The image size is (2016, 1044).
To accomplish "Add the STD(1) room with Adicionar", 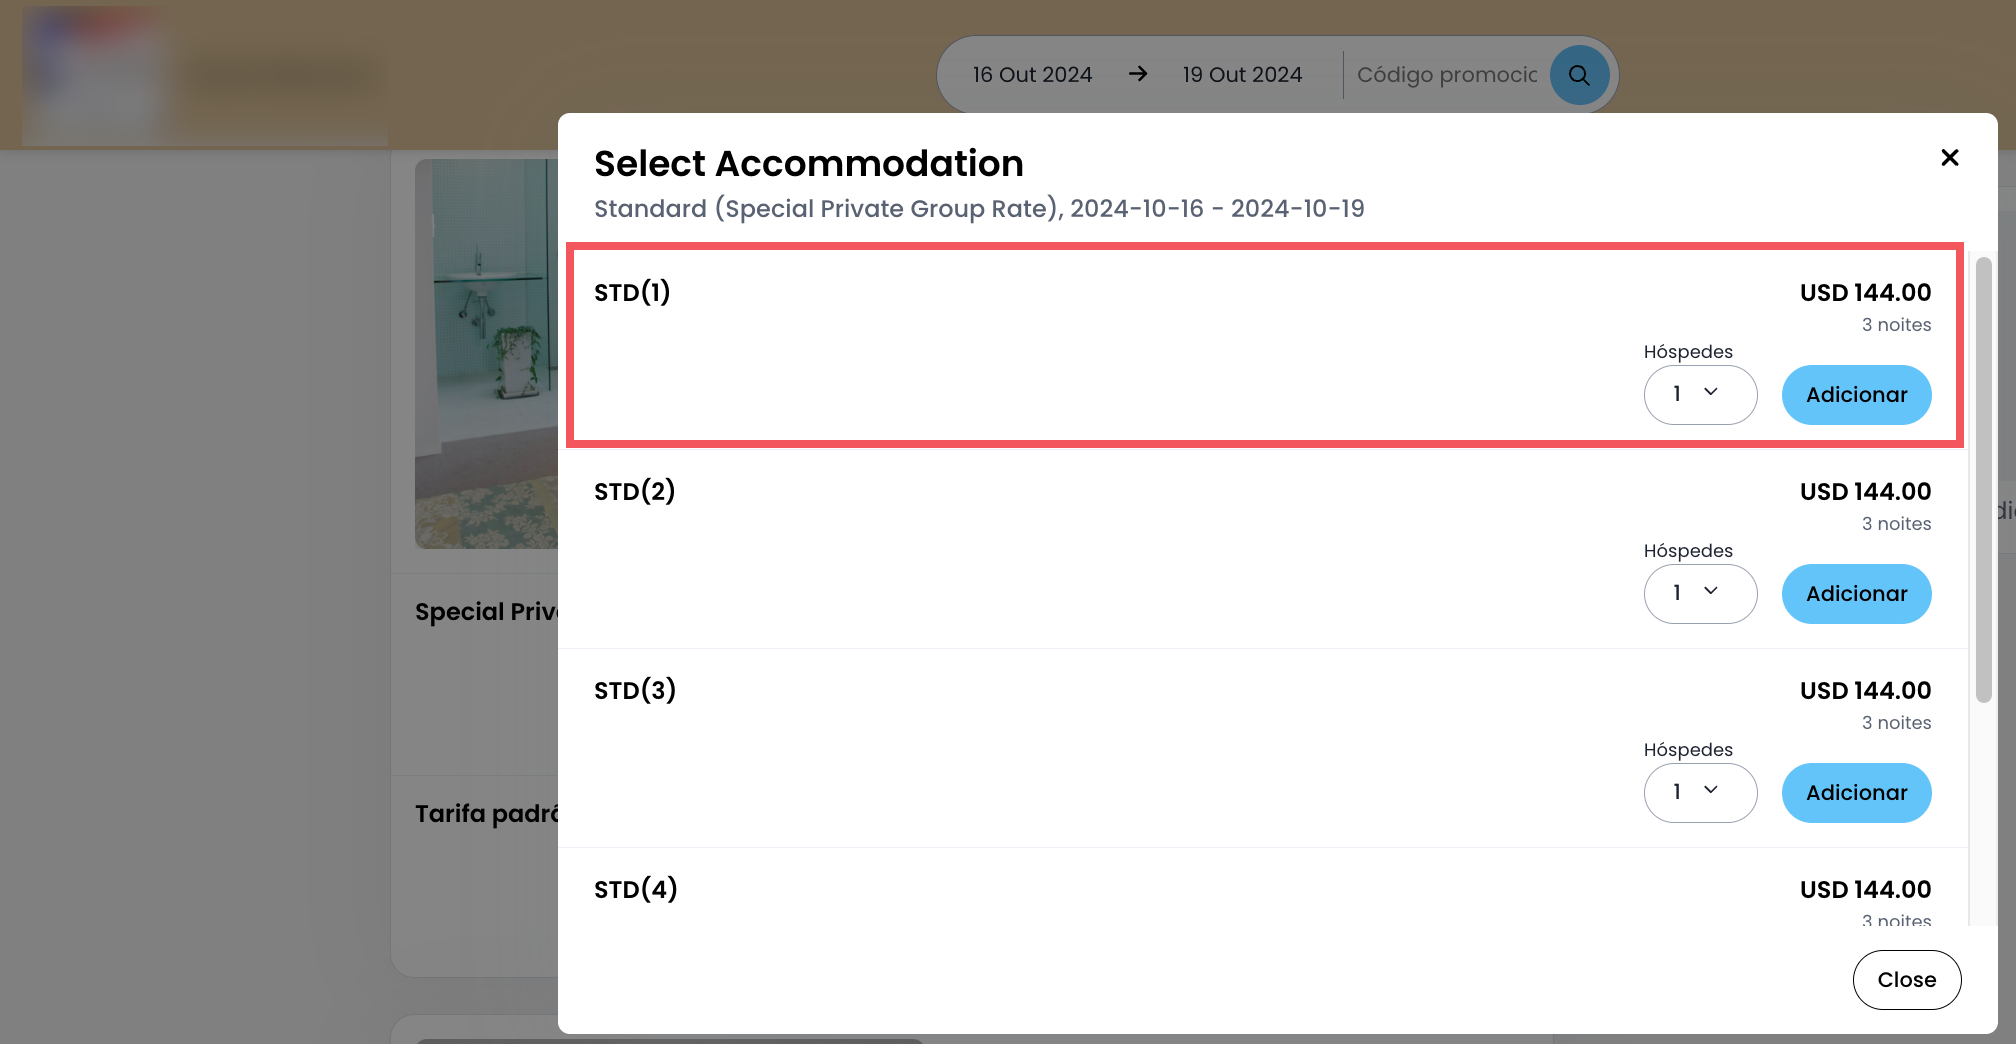I will pos(1855,394).
